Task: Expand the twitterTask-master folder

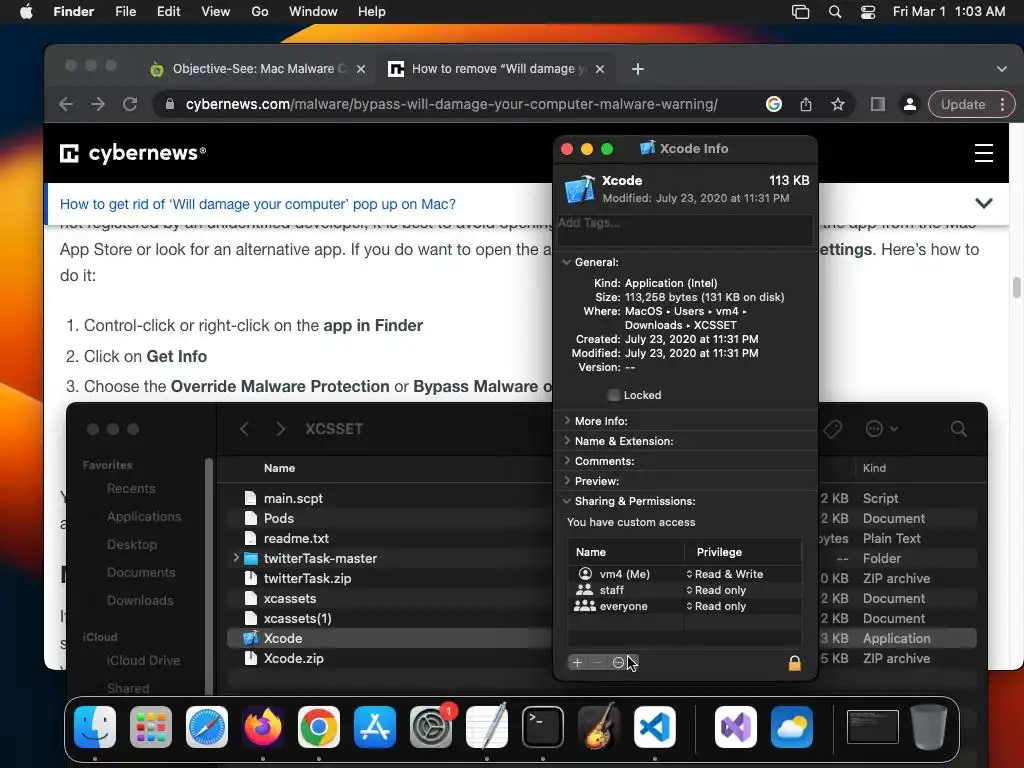Action: click(x=236, y=558)
